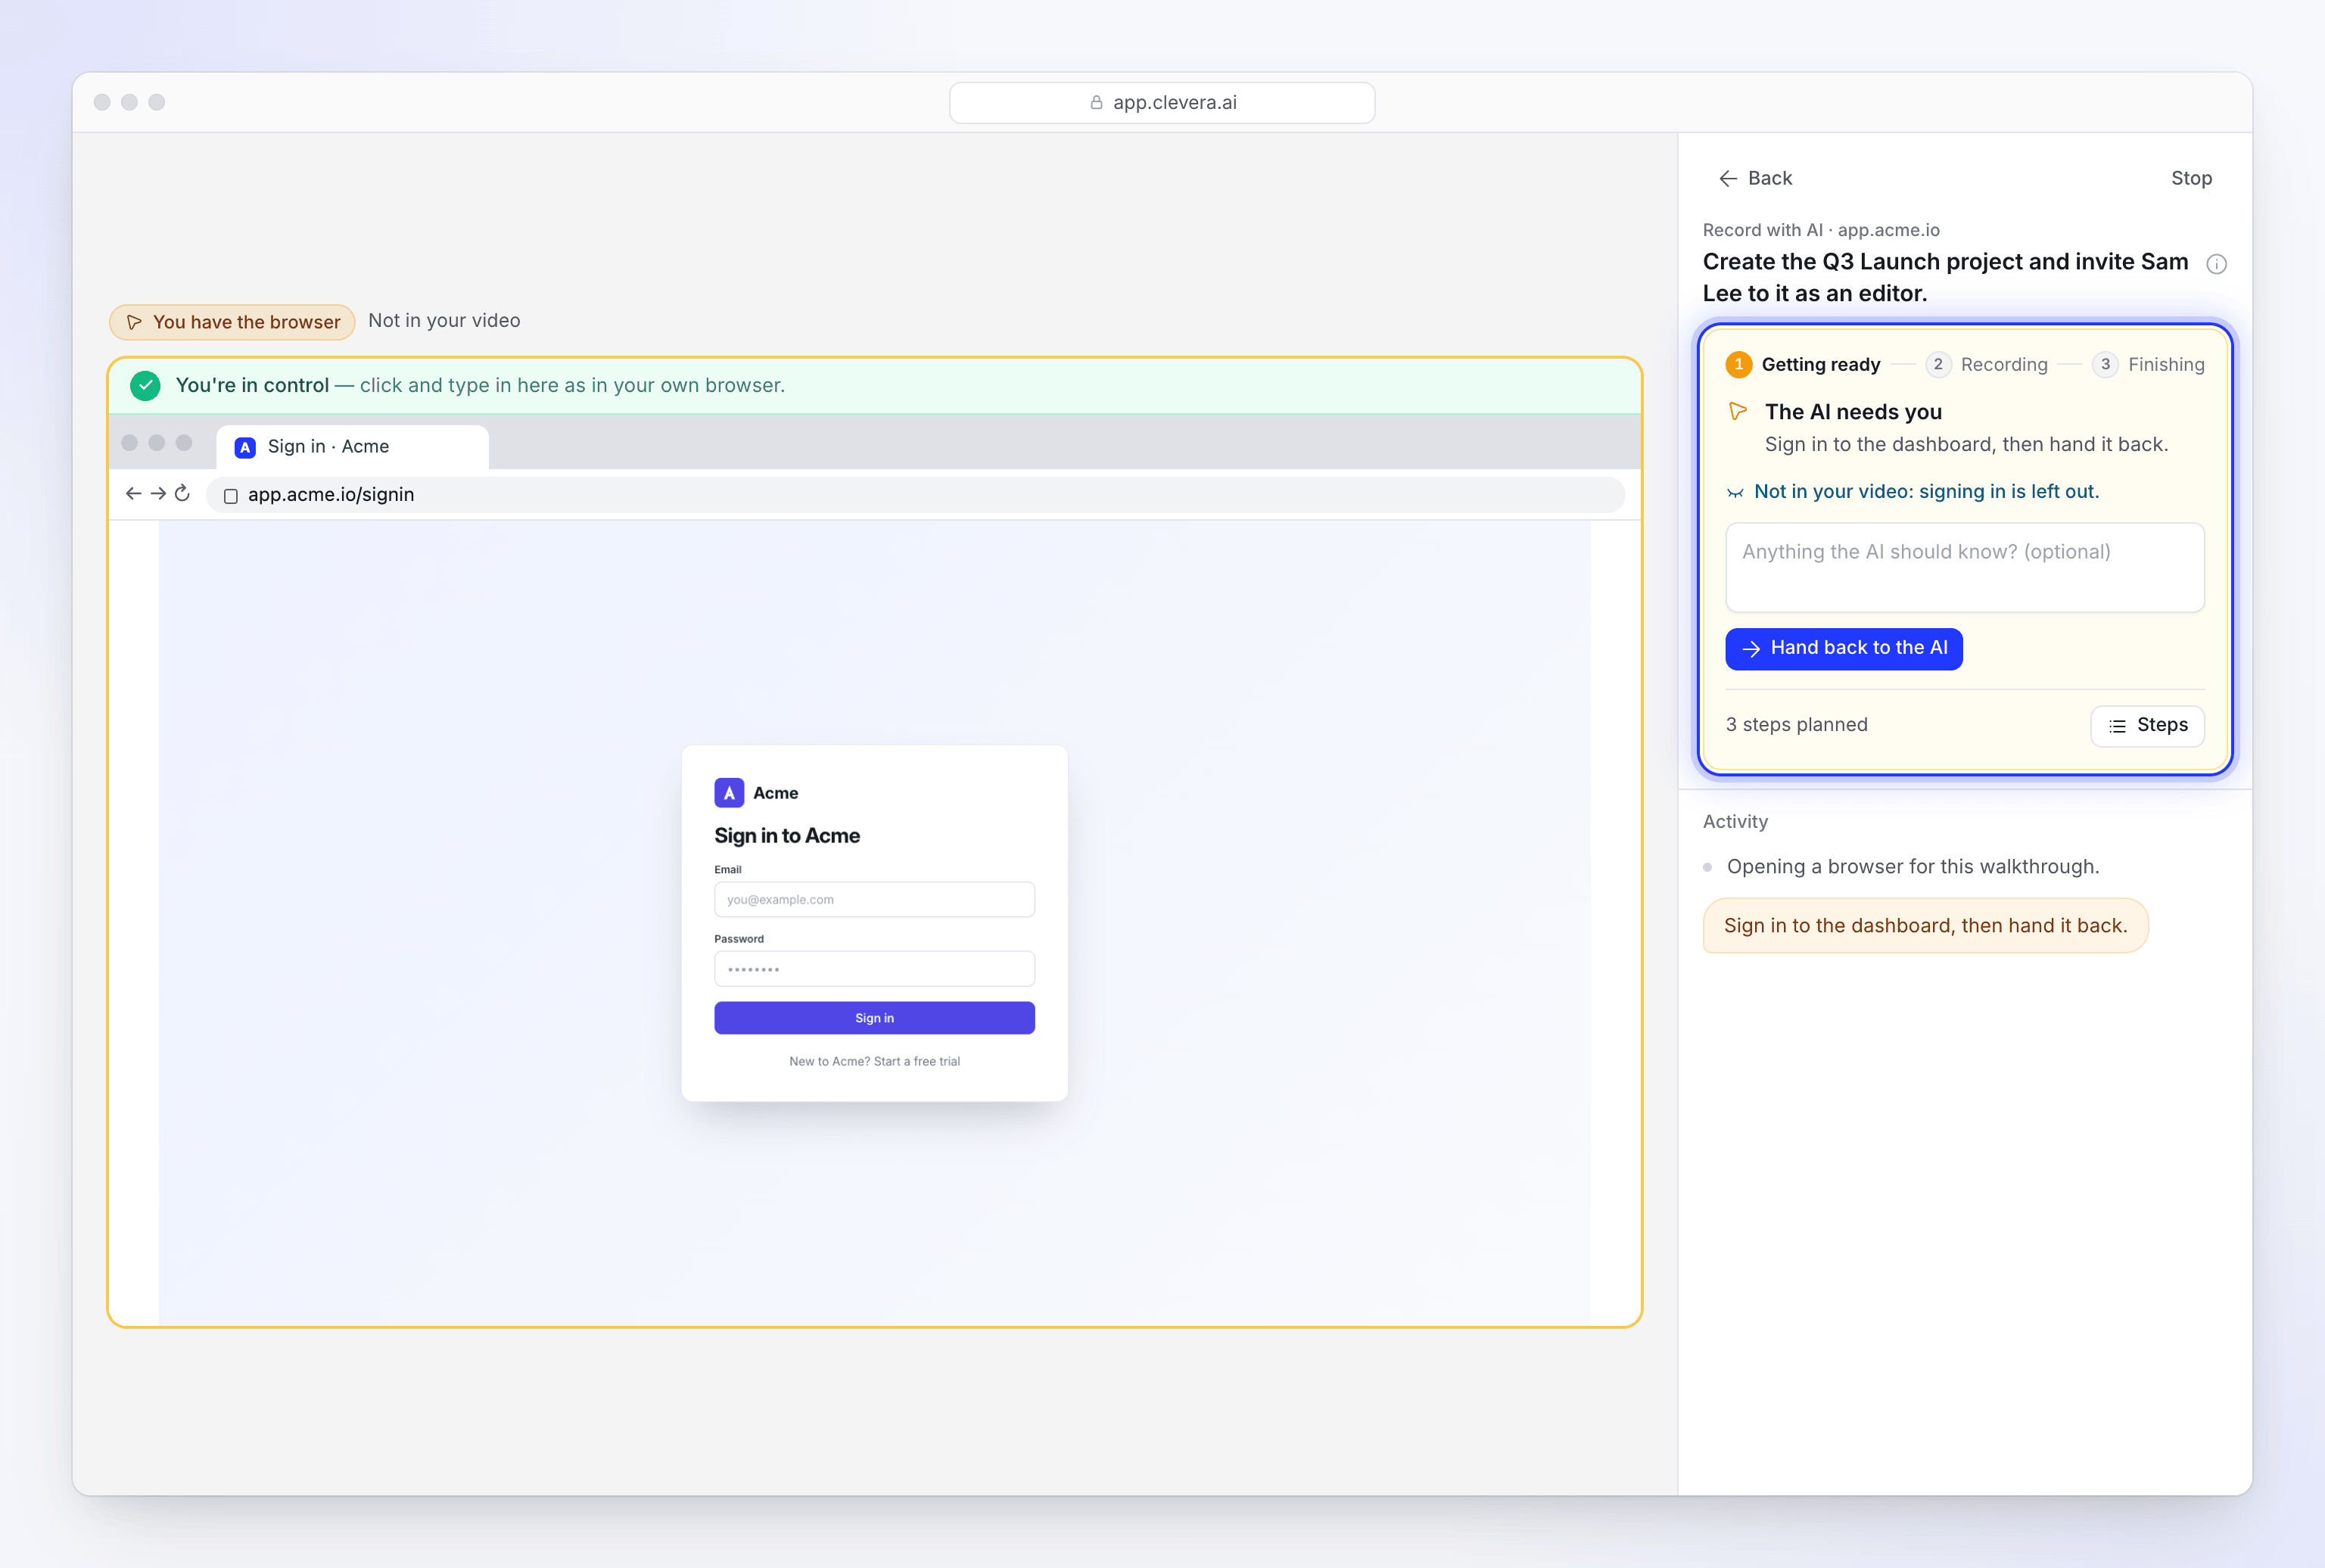Click the orange cursor icon beside 'The AI needs you'
This screenshot has height=1568, width=2325.
(x=1738, y=411)
